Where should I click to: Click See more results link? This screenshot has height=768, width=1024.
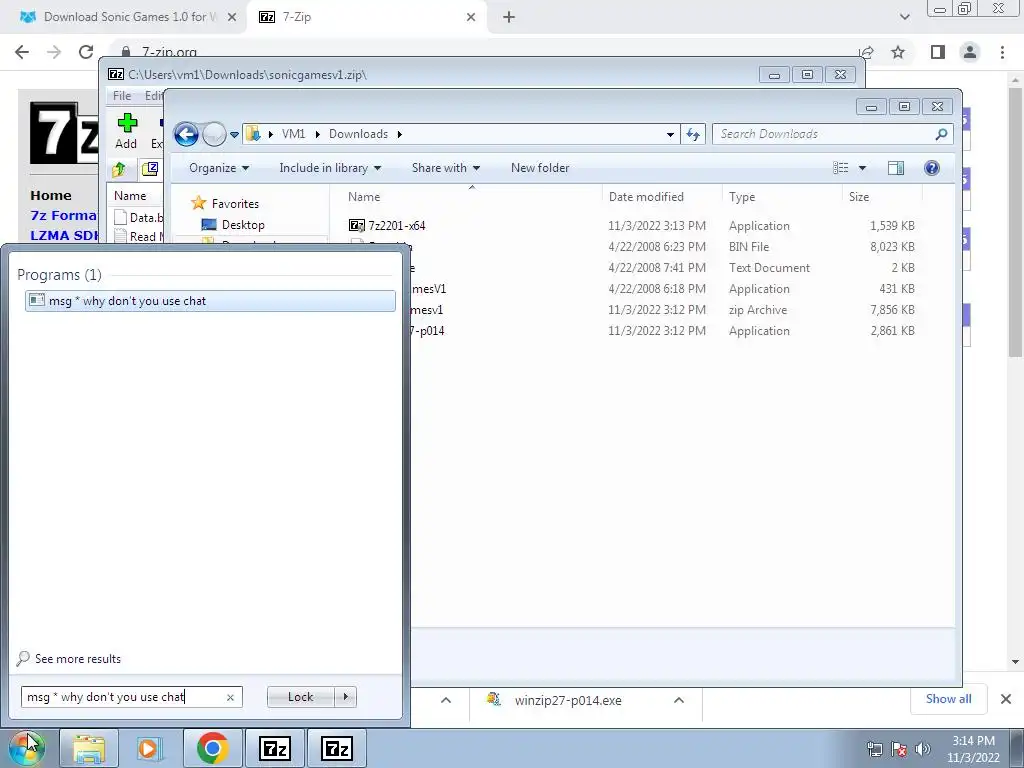click(78, 659)
